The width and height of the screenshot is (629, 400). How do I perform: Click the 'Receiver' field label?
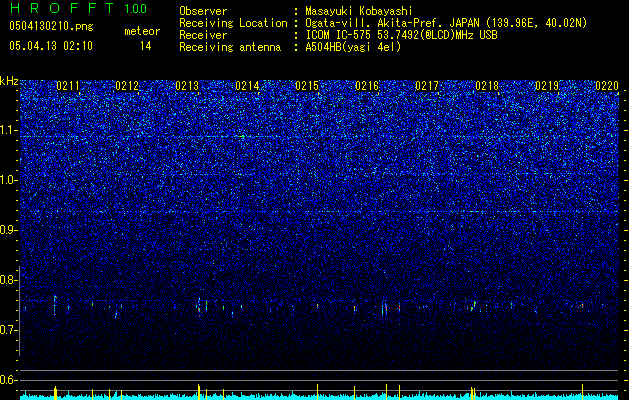click(x=203, y=35)
